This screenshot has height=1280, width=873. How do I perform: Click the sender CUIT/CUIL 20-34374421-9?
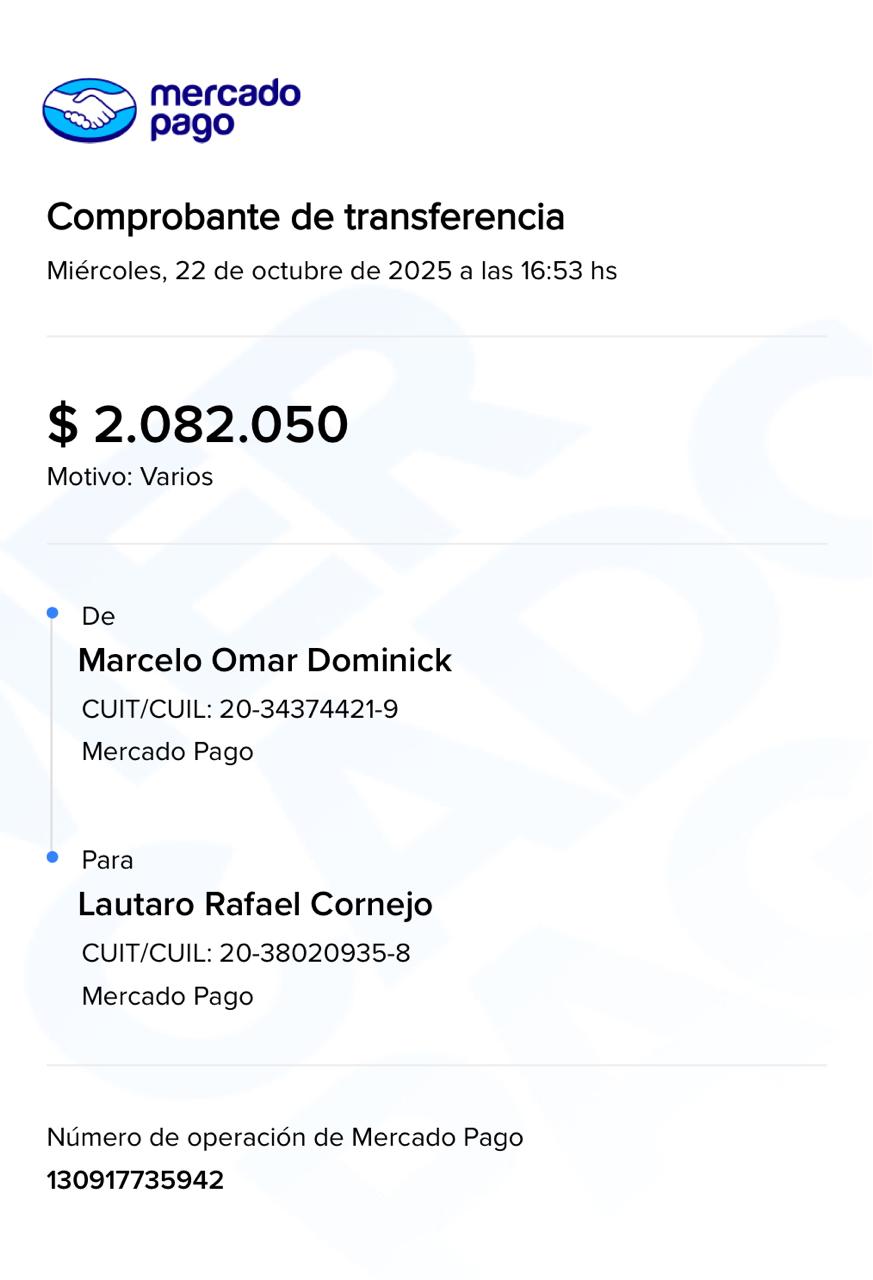pos(240,709)
